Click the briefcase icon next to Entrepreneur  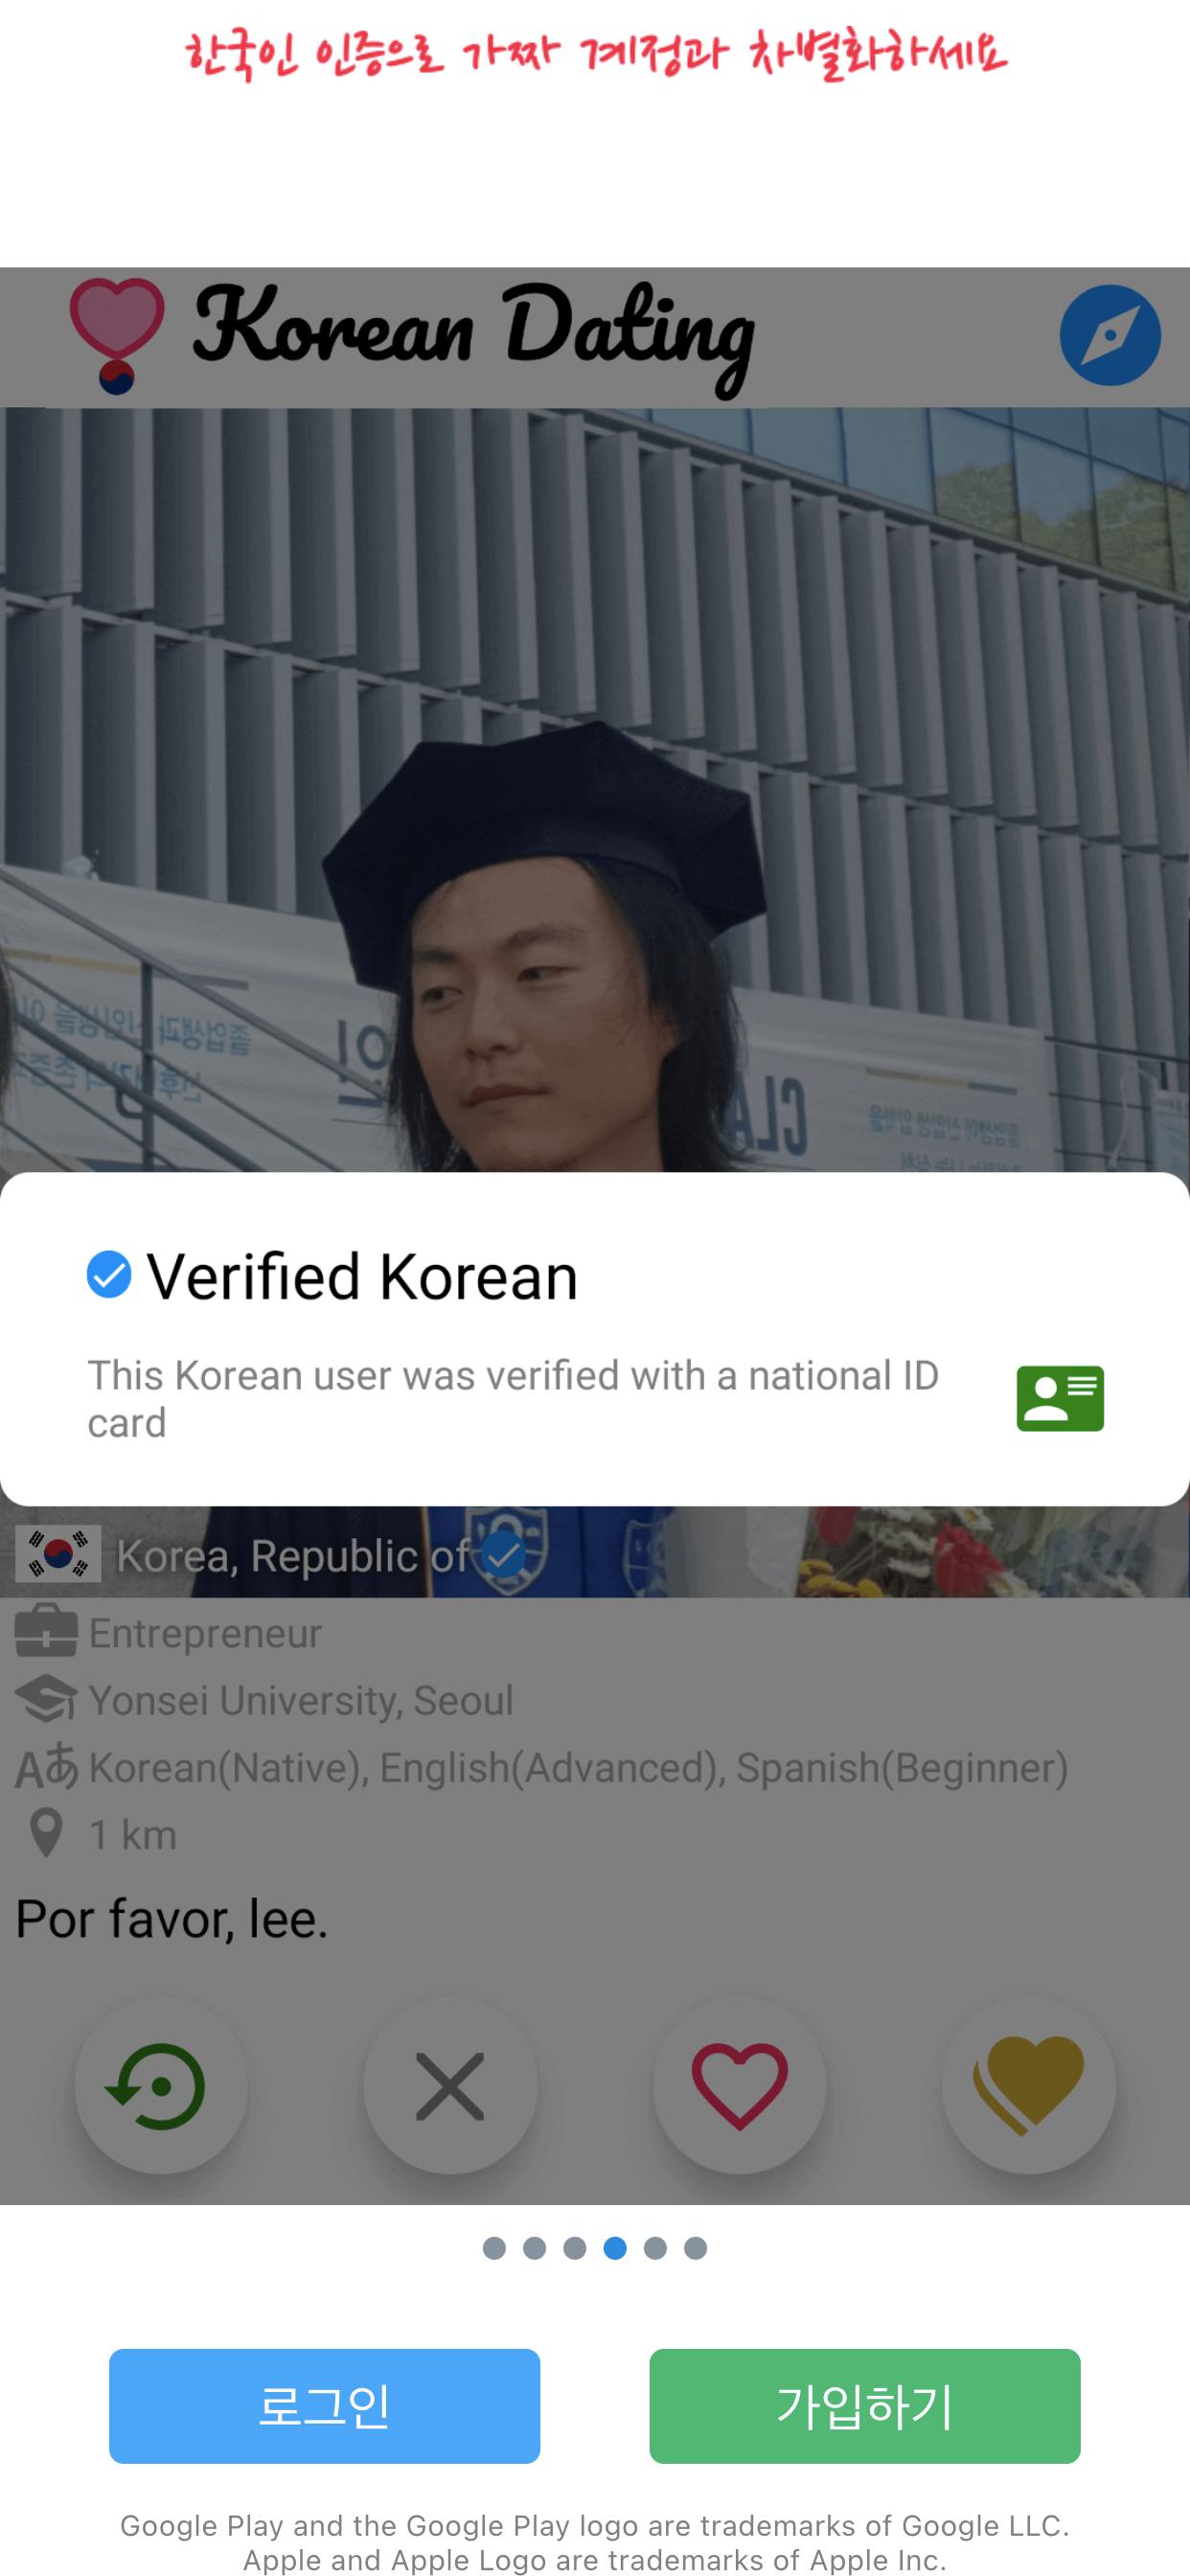tap(46, 1632)
